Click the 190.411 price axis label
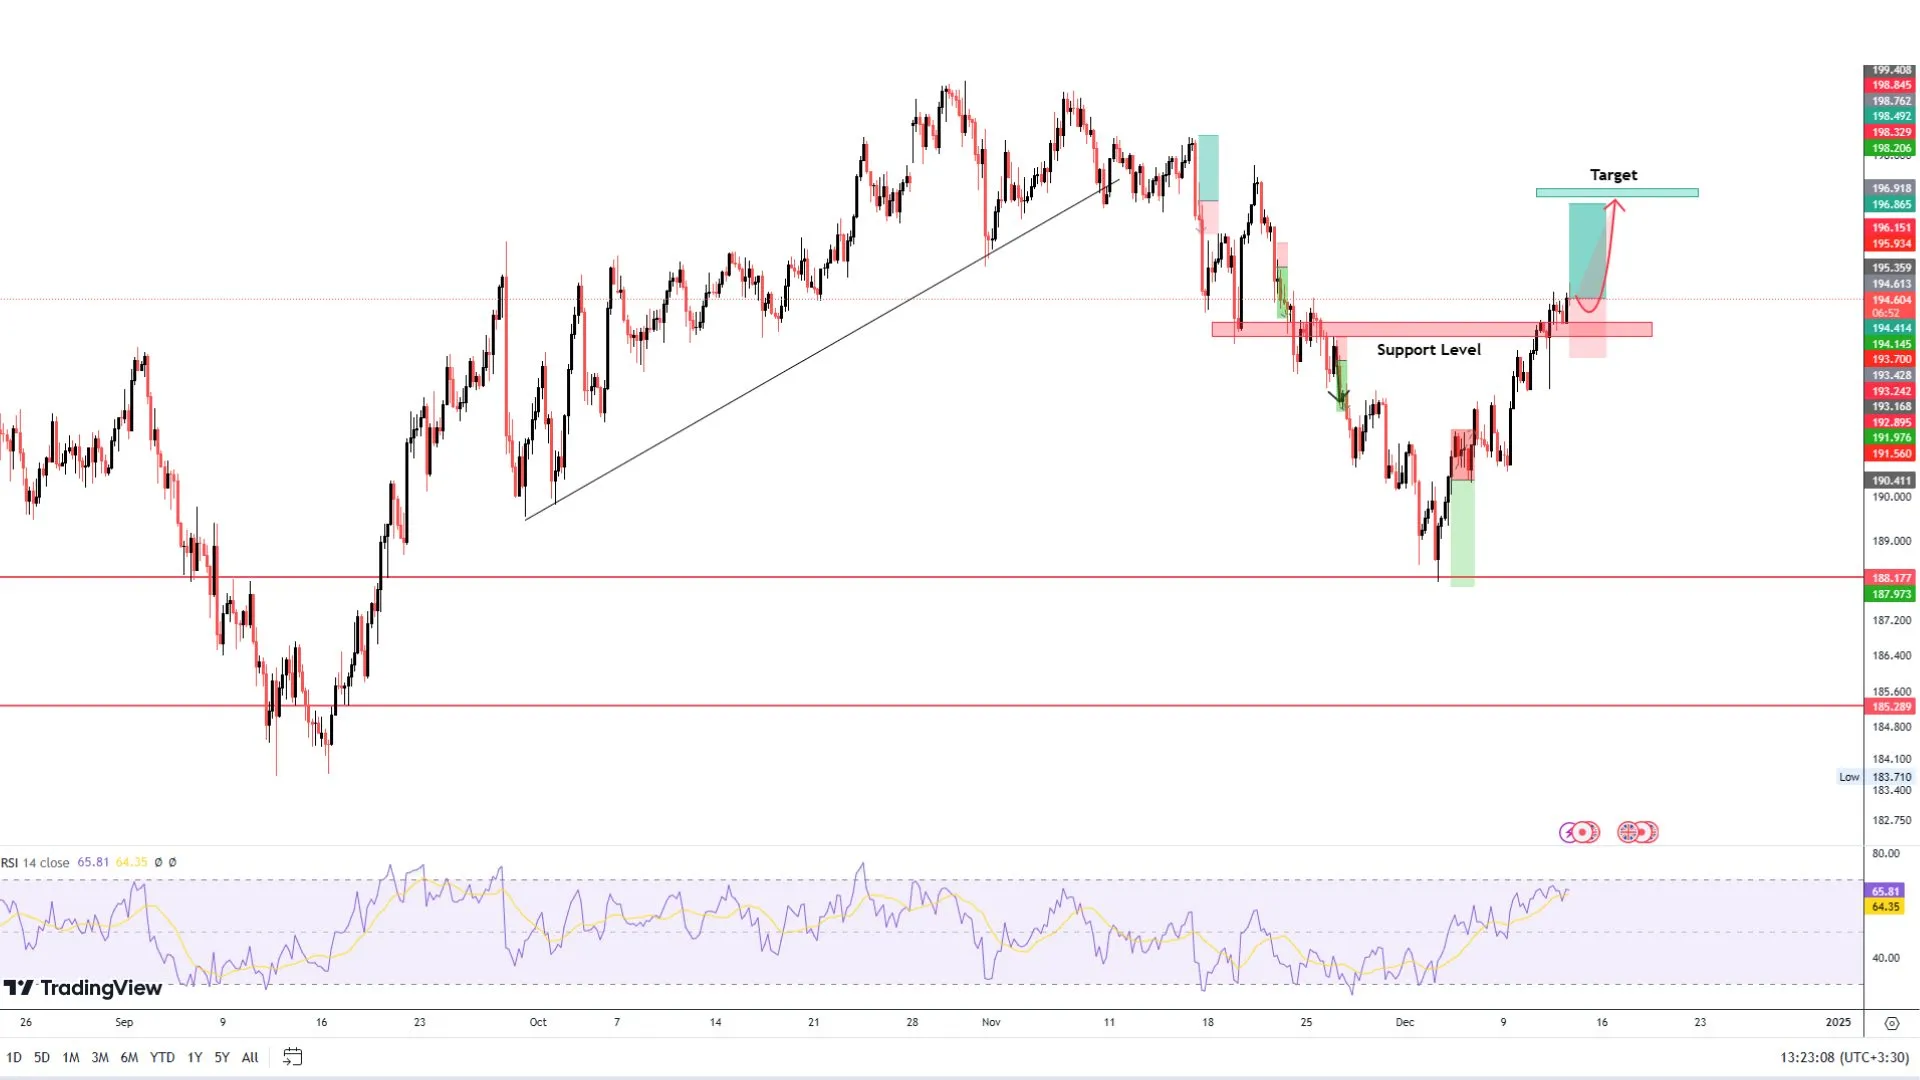1920x1080 pixels. (1890, 481)
